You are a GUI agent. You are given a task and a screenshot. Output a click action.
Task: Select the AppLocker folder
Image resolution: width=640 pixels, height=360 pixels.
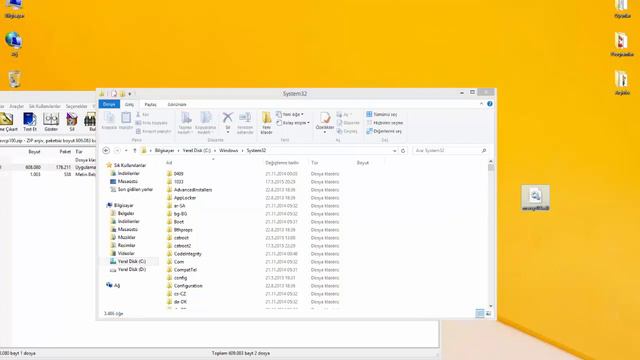point(182,198)
